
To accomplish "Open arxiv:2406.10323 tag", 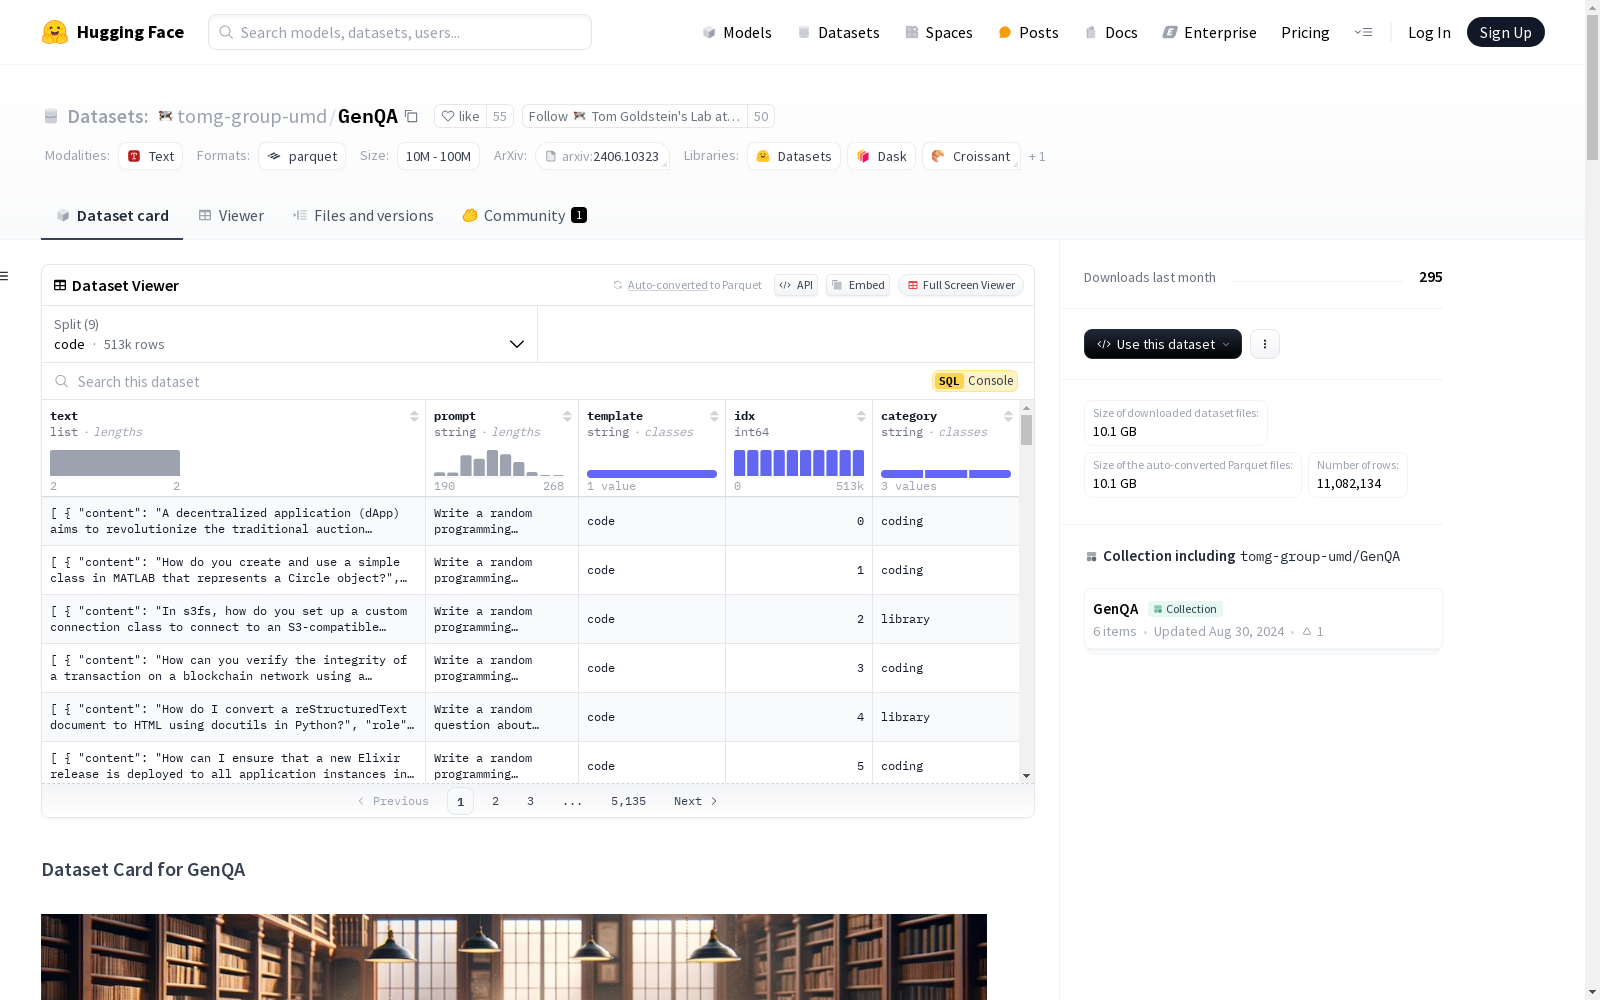I will (x=602, y=156).
